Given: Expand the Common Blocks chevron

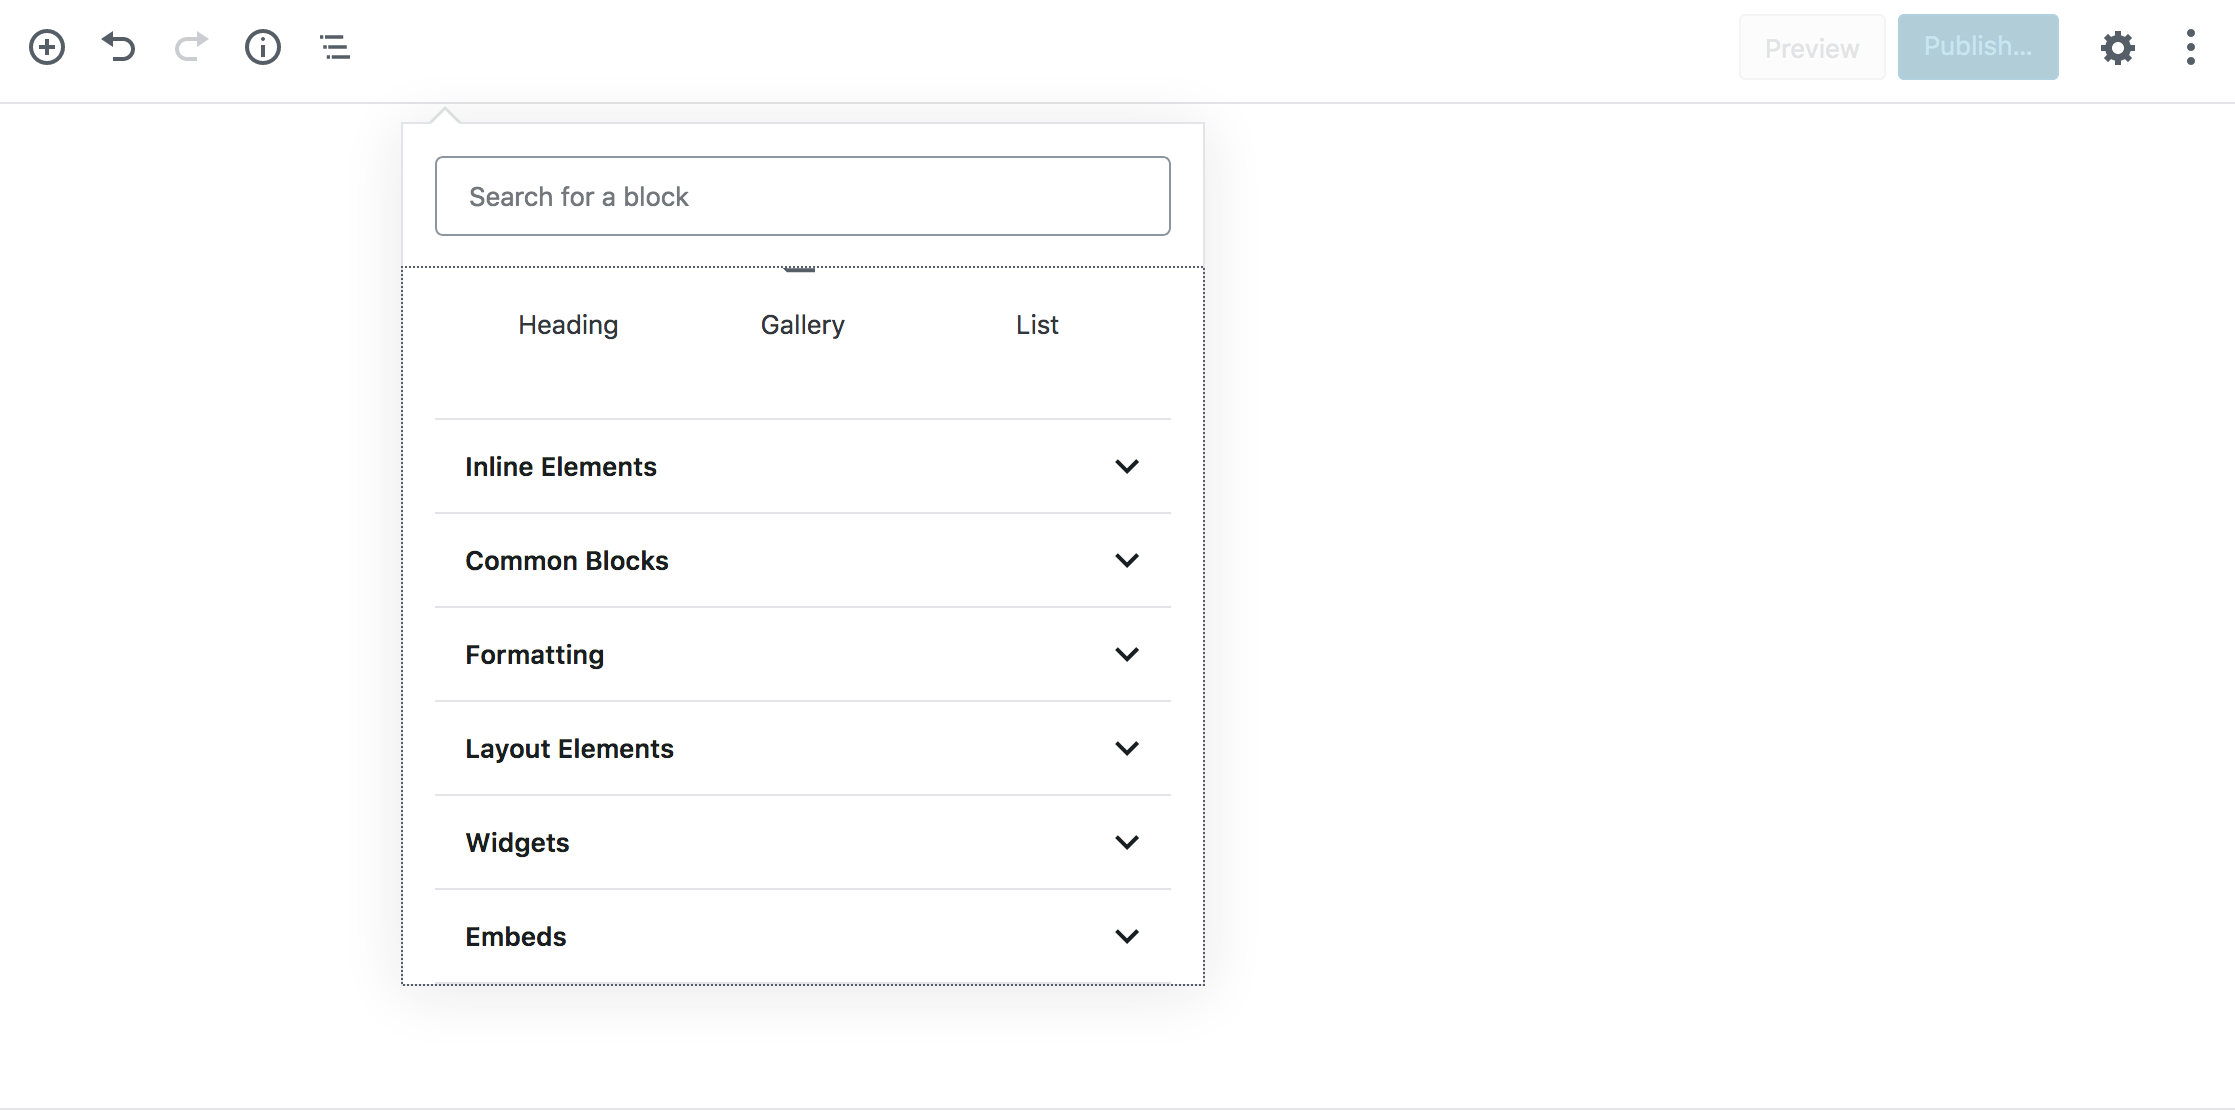Looking at the screenshot, I should [x=1126, y=561].
